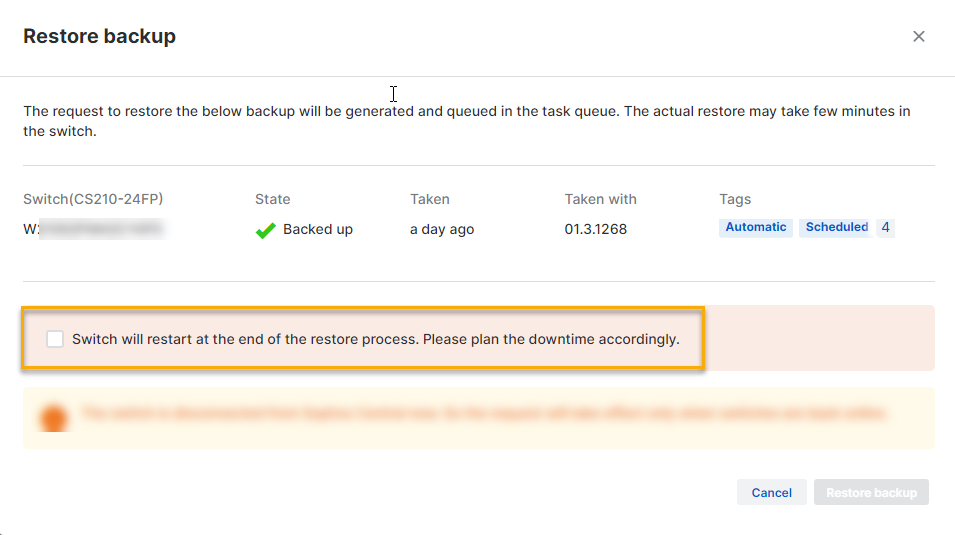Select the Automatic tag
Screen dimensions: 955x535
pyautogui.click(x=755, y=227)
